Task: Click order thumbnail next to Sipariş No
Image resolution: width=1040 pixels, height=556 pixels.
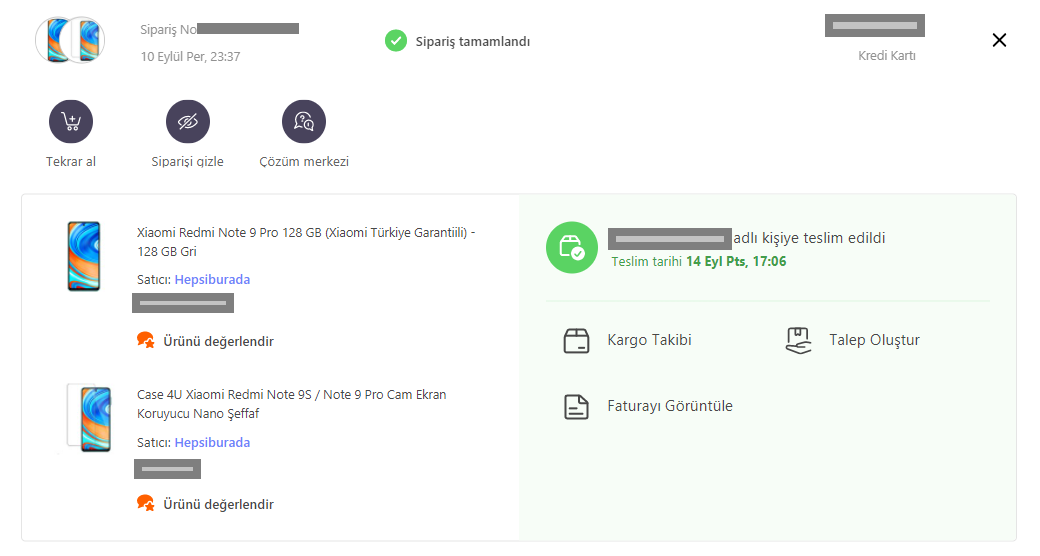Action: pos(70,40)
